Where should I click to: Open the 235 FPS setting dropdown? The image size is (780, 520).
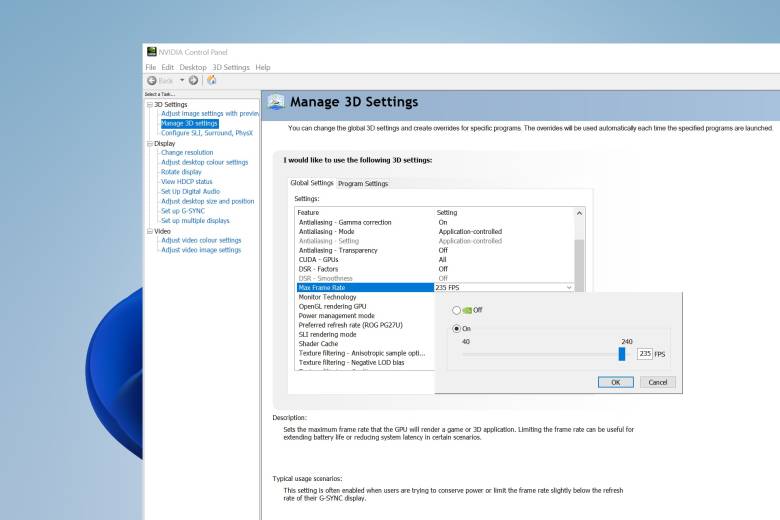coord(569,288)
